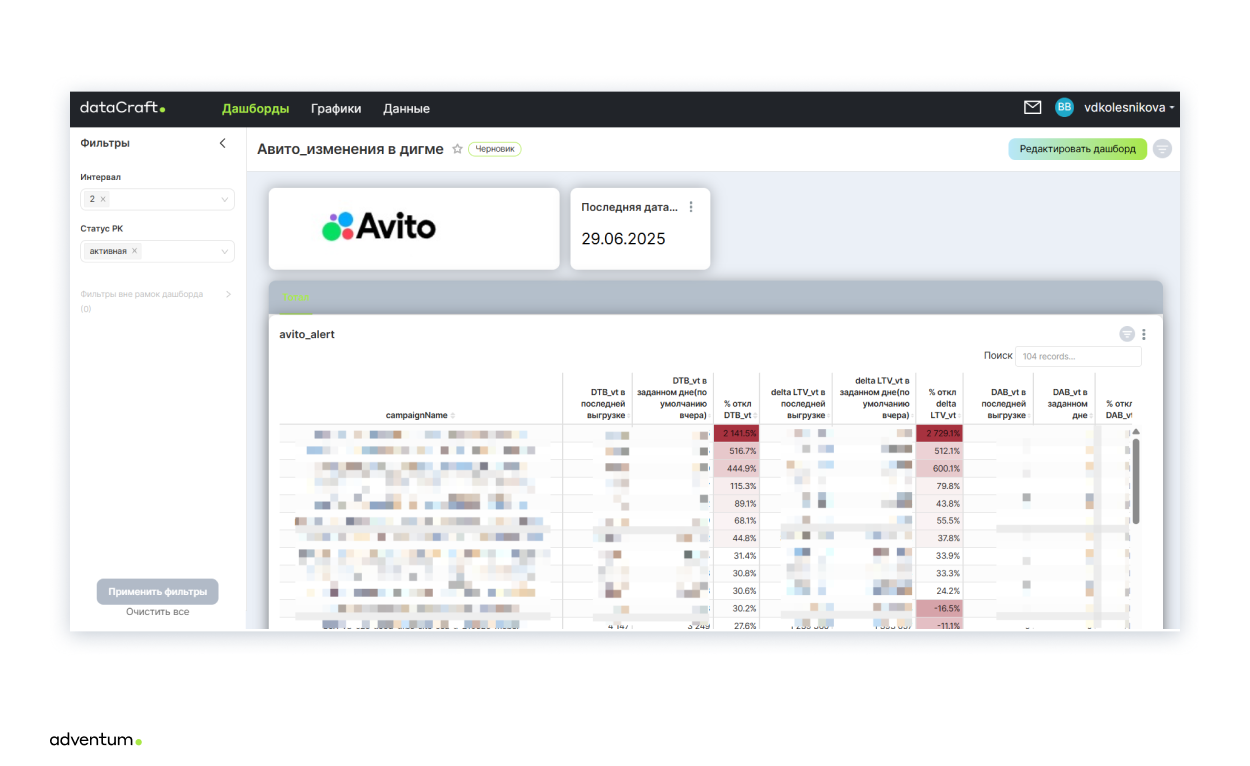The height and width of the screenshot is (766, 1250).
Task: Expand the Статус РК dropdown arrow
Action: [225, 252]
